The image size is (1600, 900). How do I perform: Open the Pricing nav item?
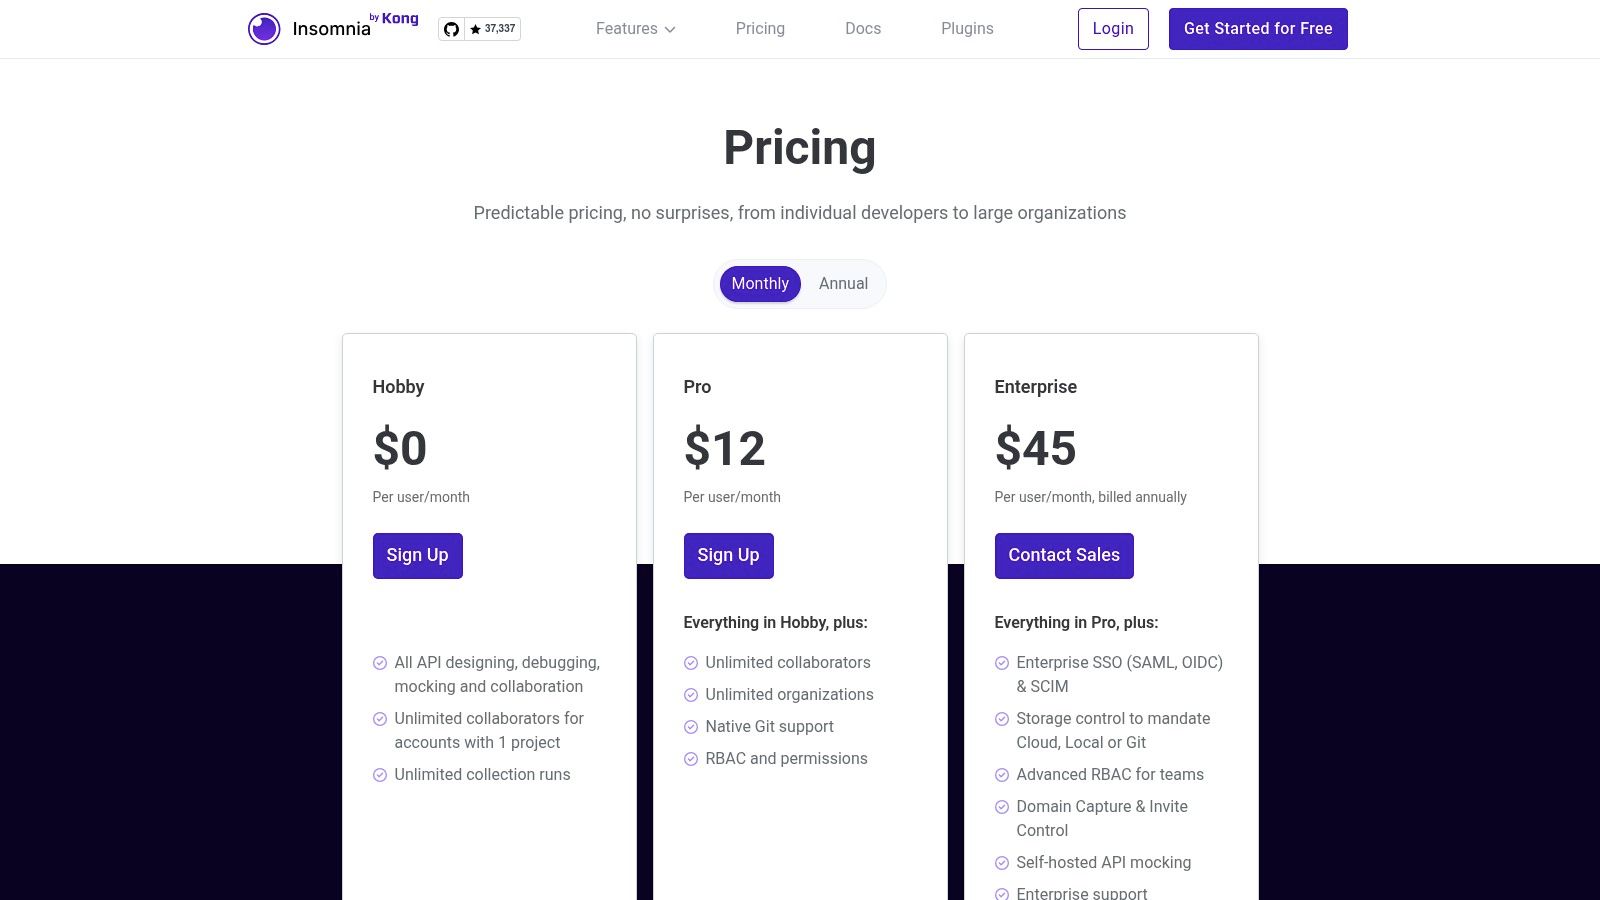tap(760, 29)
